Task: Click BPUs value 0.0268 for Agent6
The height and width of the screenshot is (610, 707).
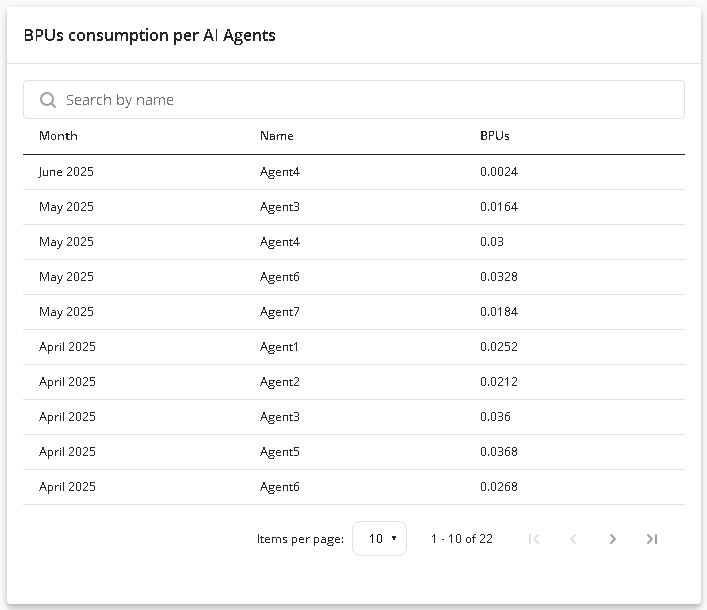Action: click(x=499, y=487)
